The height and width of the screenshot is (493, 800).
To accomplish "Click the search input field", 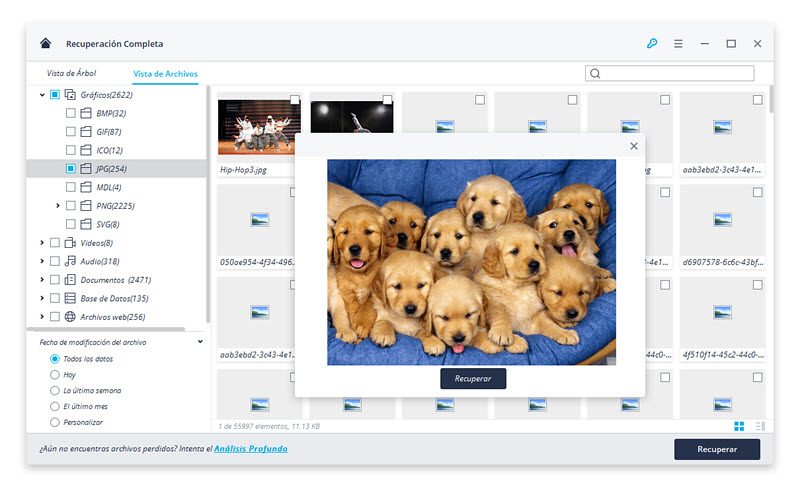I will click(x=669, y=73).
